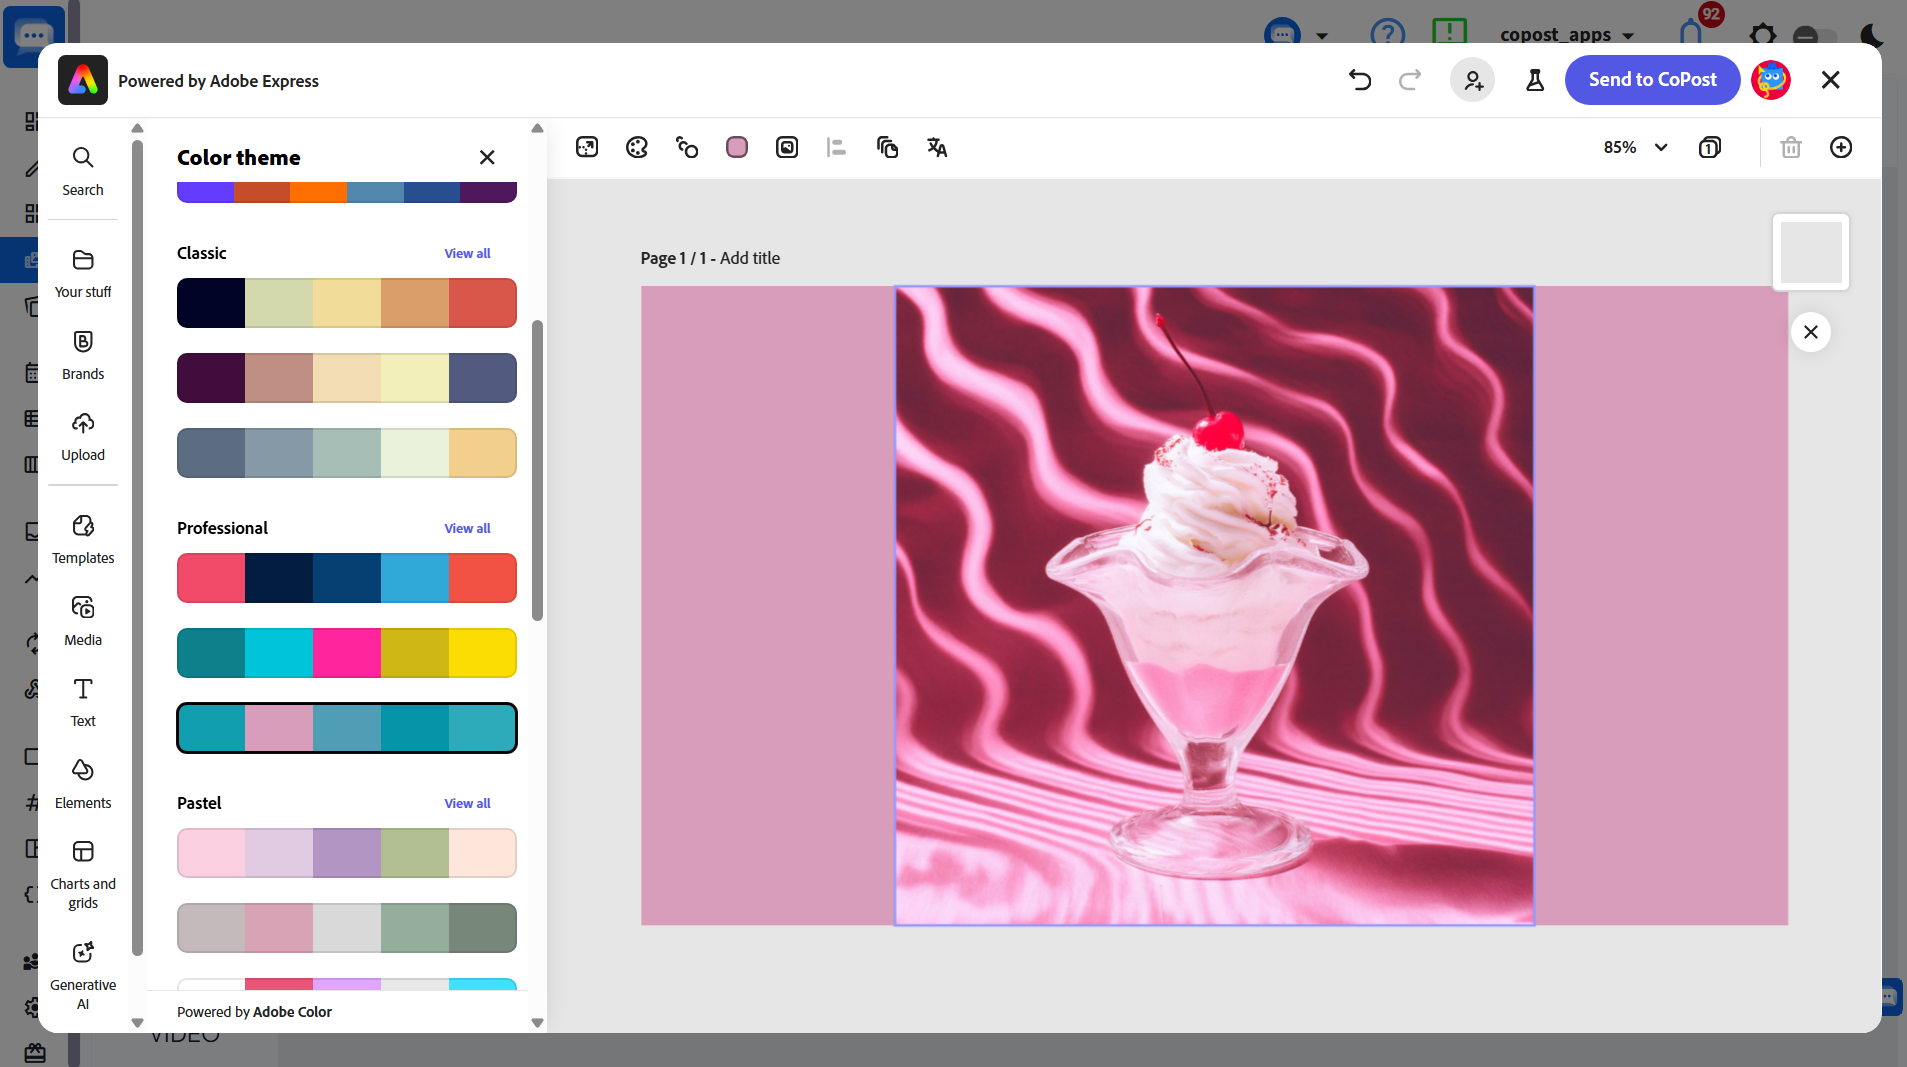View all Classic color themes
Screen dimensions: 1907x1067
coord(467,253)
